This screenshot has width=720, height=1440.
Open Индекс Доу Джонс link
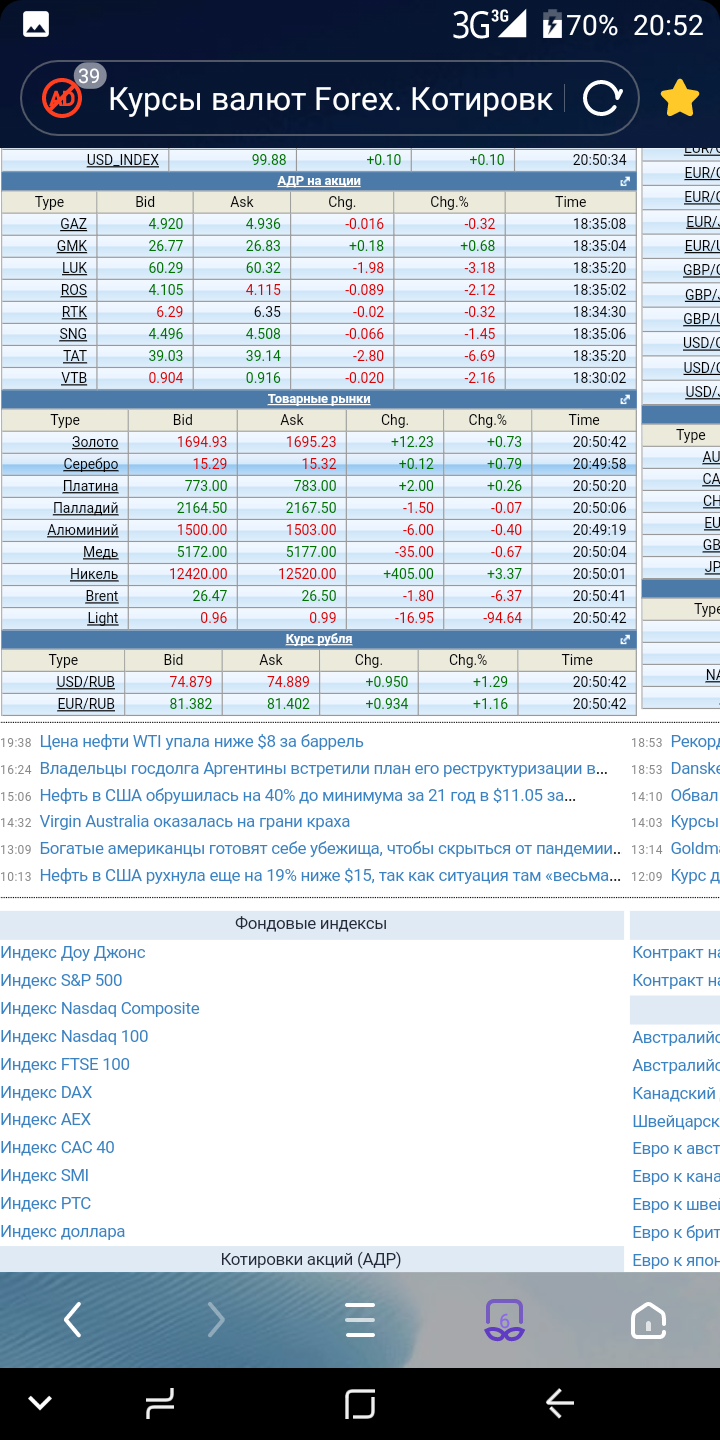point(73,952)
